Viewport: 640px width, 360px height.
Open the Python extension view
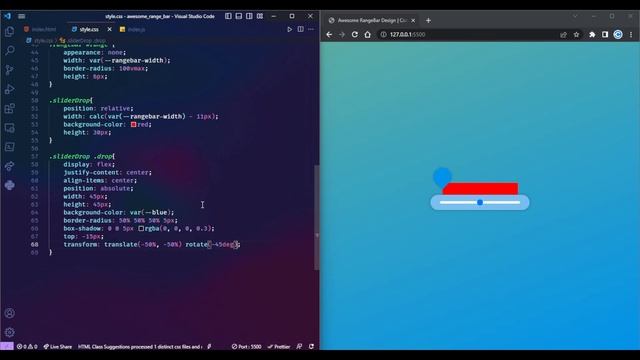(9, 185)
